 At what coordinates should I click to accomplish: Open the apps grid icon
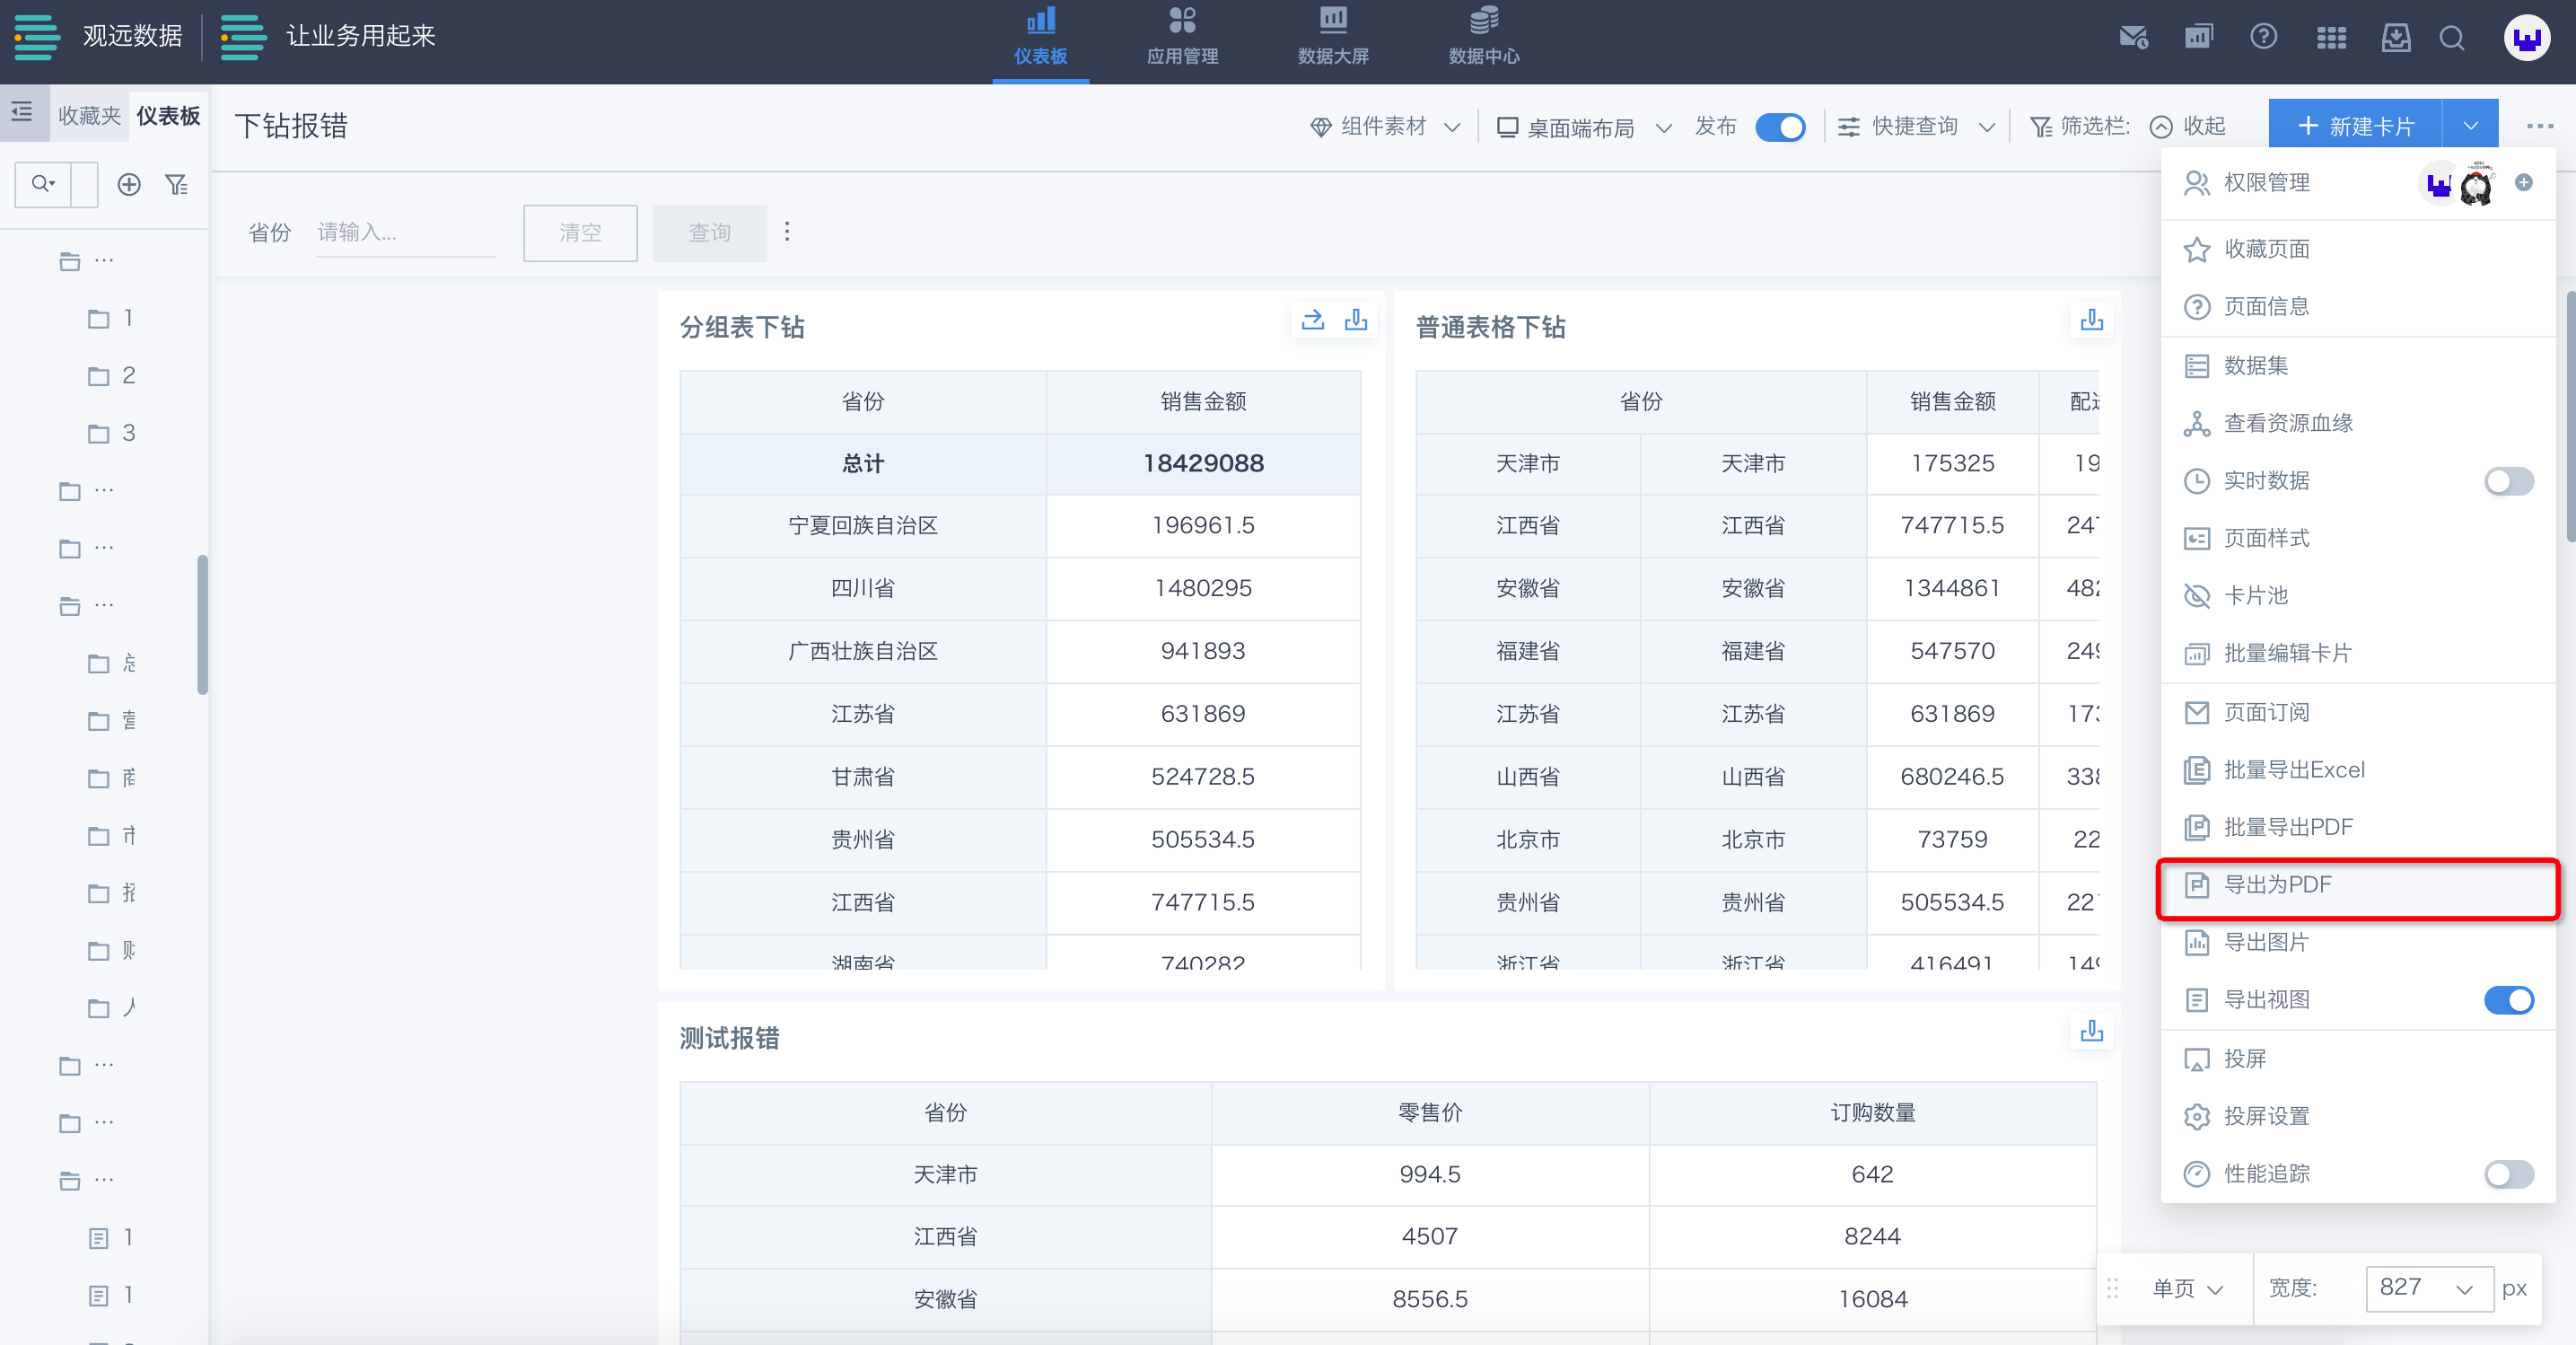point(2331,38)
